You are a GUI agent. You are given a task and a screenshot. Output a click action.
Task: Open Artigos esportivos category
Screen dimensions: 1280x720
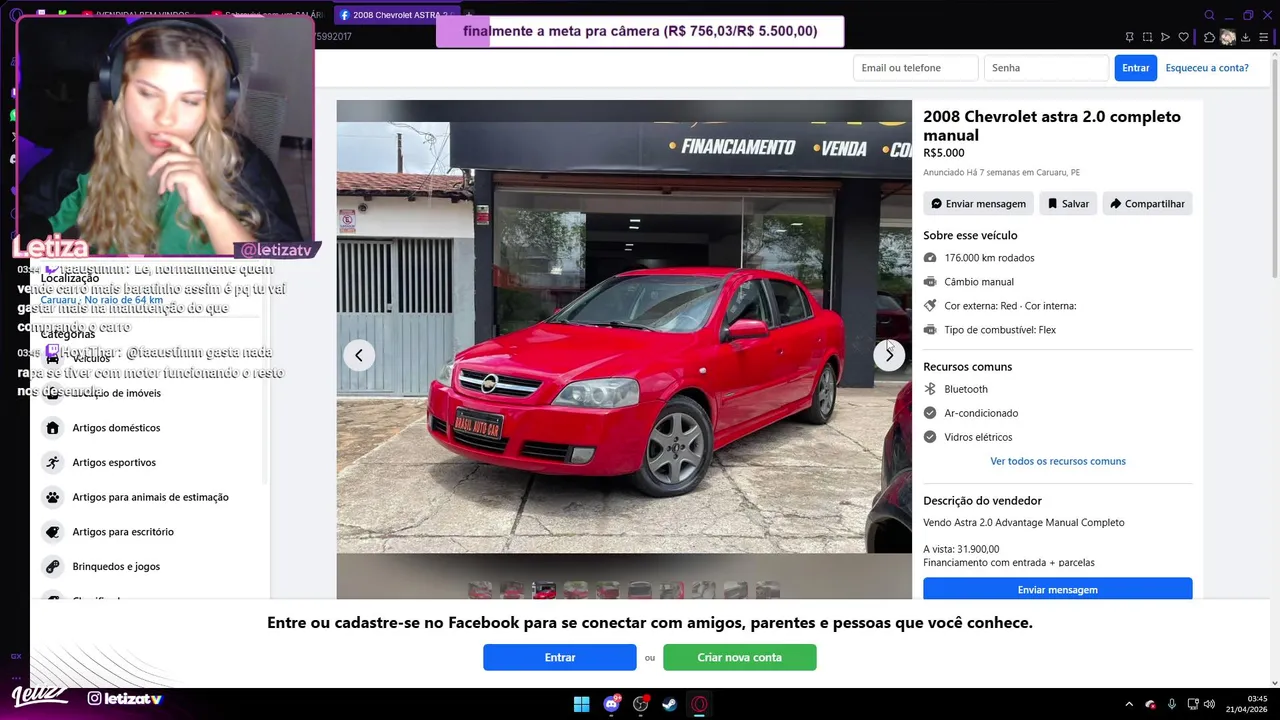pos(150,462)
